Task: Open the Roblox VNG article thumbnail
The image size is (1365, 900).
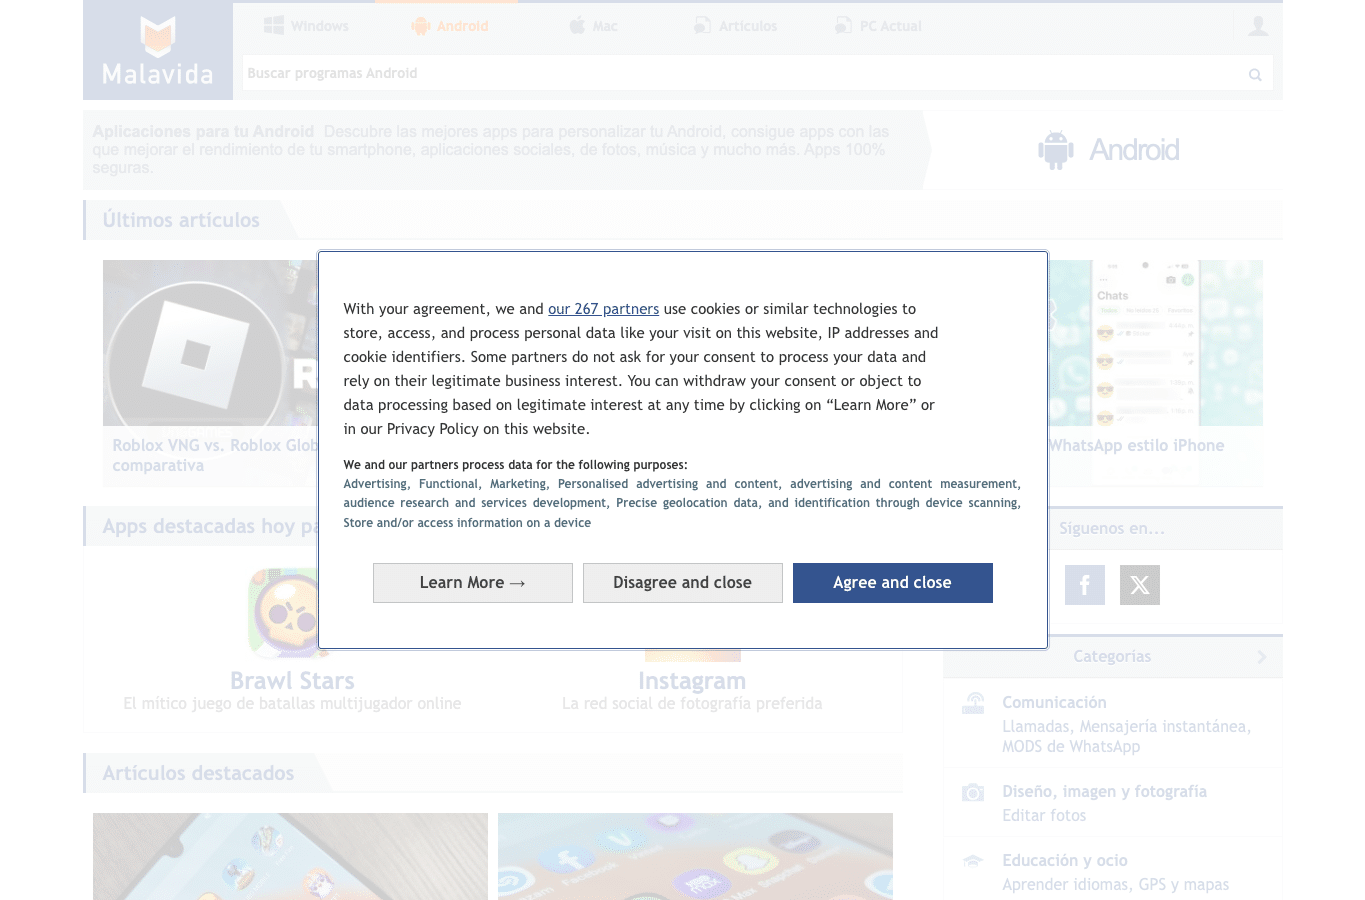Action: (210, 343)
